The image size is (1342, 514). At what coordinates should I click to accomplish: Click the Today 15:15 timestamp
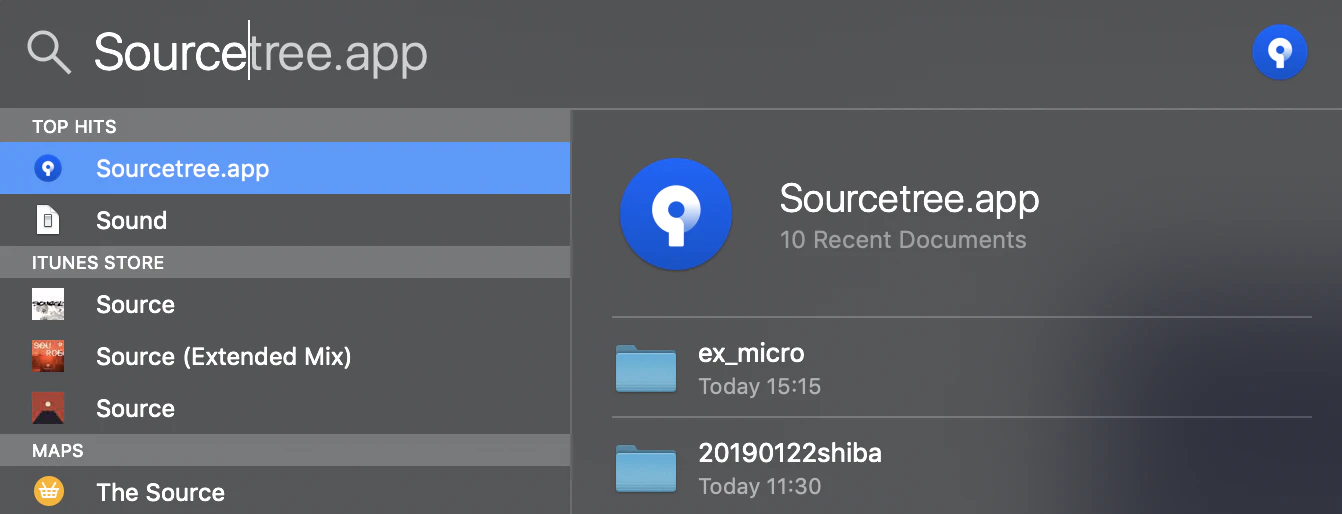point(759,386)
